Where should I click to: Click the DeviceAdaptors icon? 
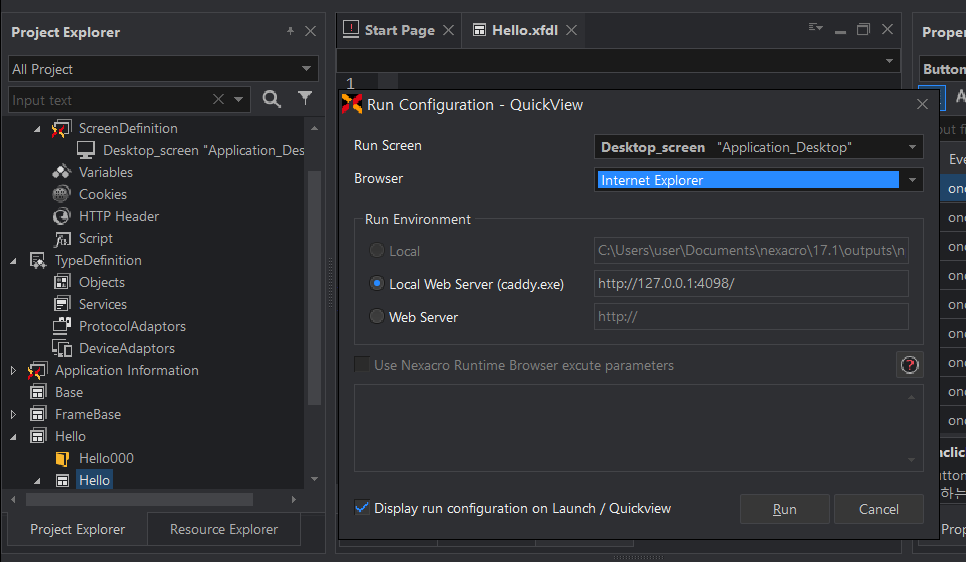tap(62, 348)
